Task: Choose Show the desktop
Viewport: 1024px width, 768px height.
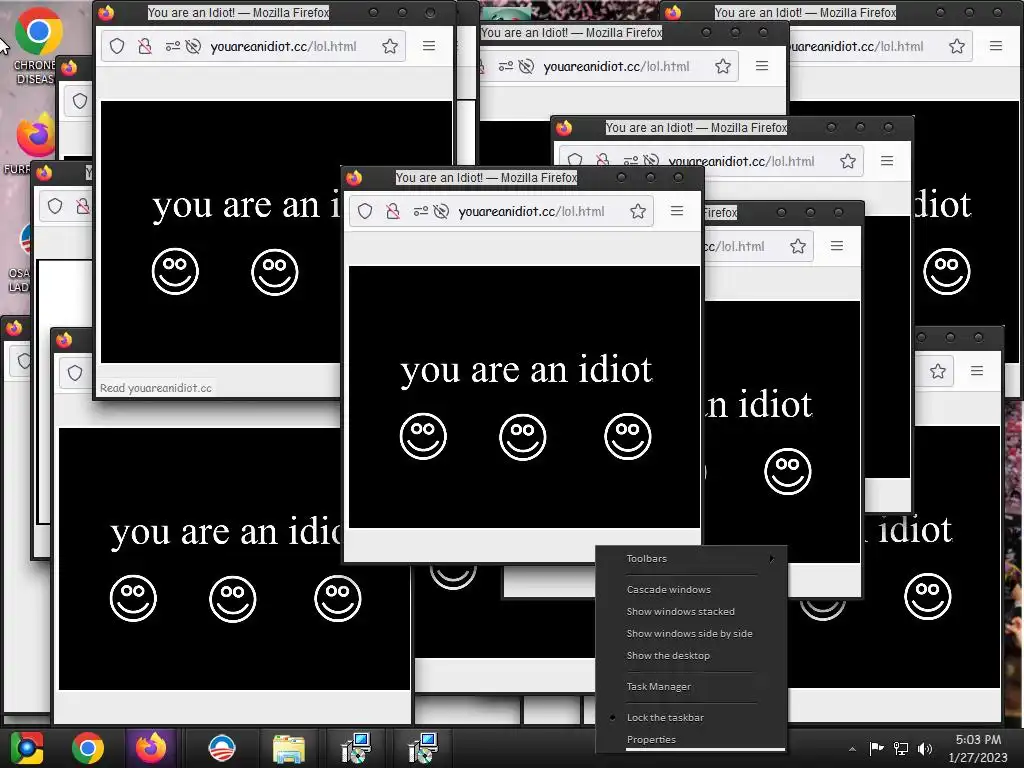Action: [668, 655]
